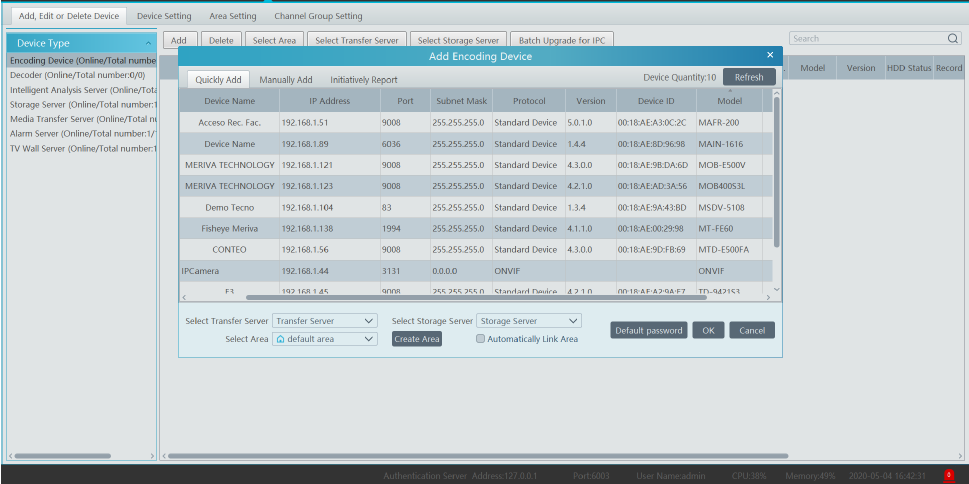Click device list scroll-right arrow
Screen dimensions: 969x484
click(767, 297)
